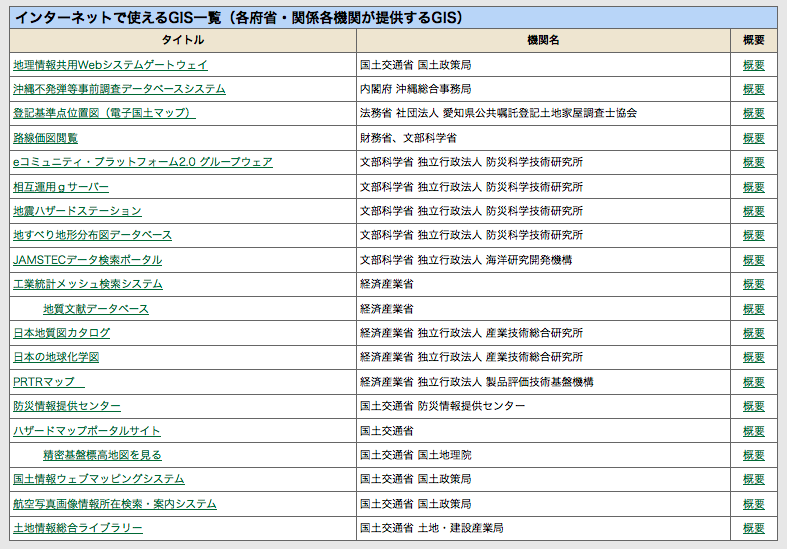The width and height of the screenshot is (787, 549).
Task: Select 法務省 社団法人 愛知県公共嘱託登記土地家屋調査士協会 cell
Action: pos(544,113)
